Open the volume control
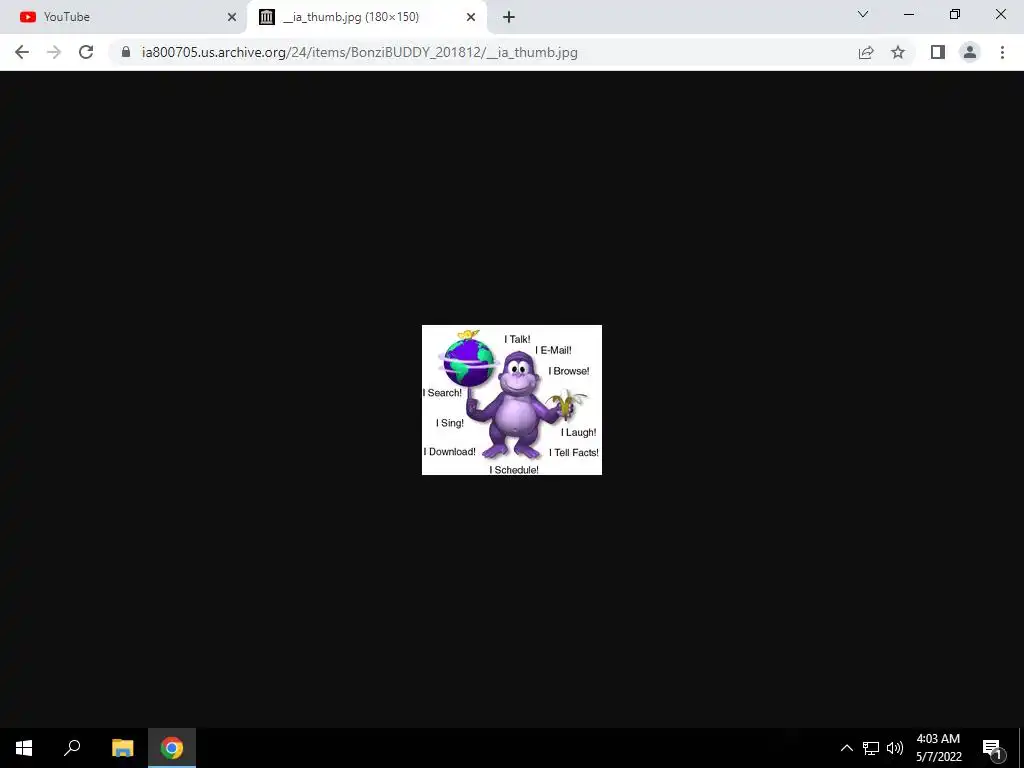The width and height of the screenshot is (1024, 768). point(895,748)
